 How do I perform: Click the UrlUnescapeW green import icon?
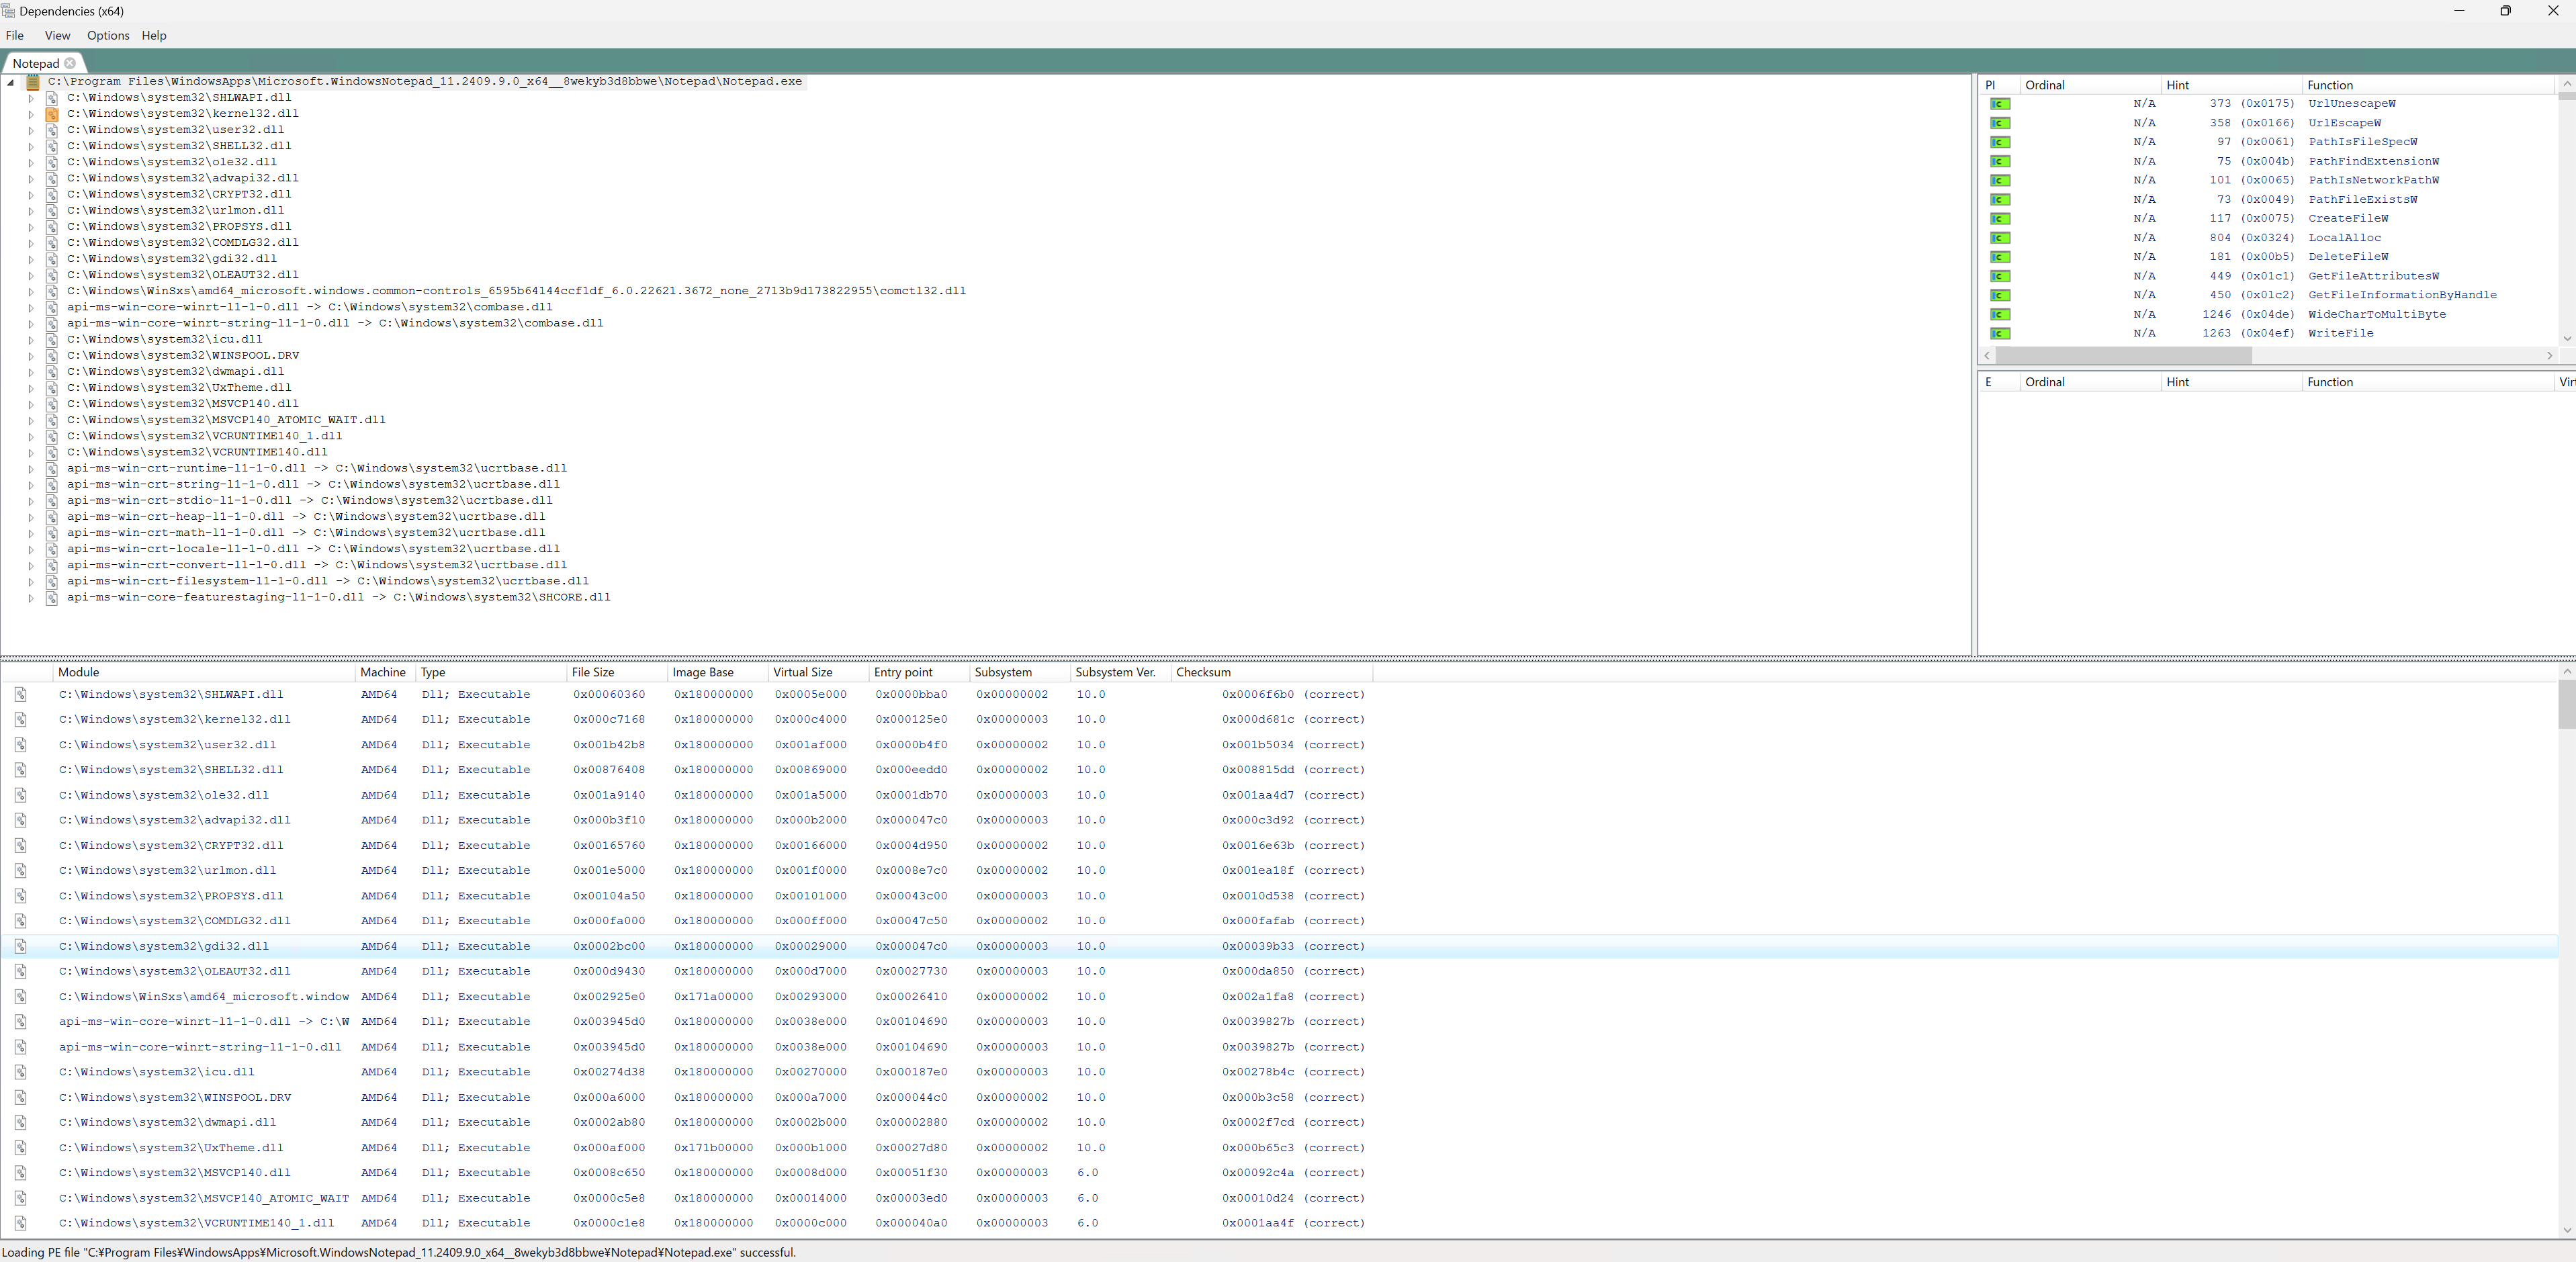(x=1999, y=104)
